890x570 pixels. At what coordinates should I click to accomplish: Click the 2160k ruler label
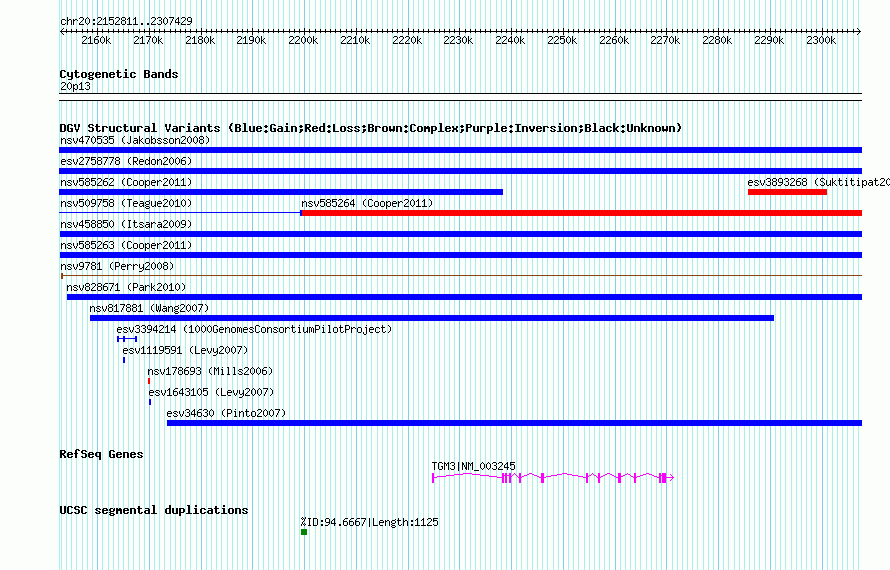(96, 40)
